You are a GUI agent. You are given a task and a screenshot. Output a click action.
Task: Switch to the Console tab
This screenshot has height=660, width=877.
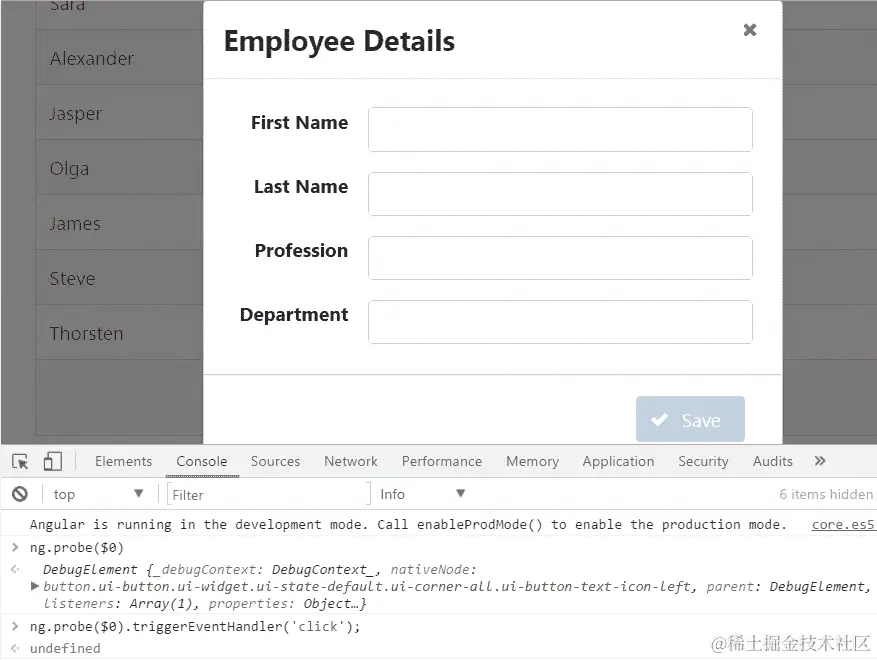click(202, 461)
